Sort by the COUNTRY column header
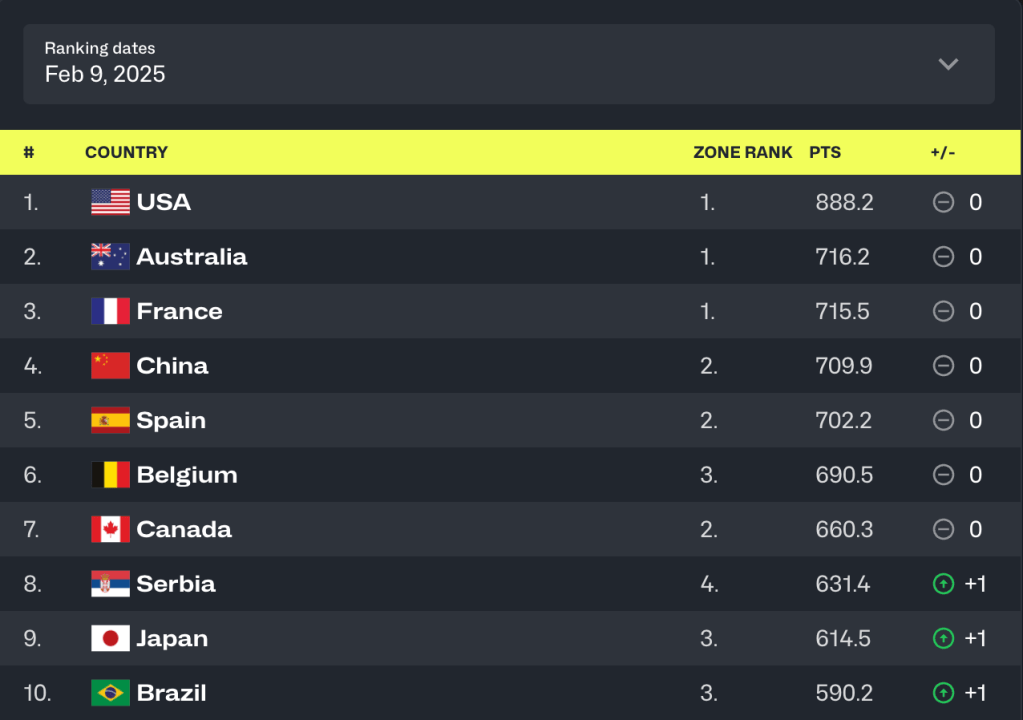Screen dimensions: 1023x720 click(126, 153)
